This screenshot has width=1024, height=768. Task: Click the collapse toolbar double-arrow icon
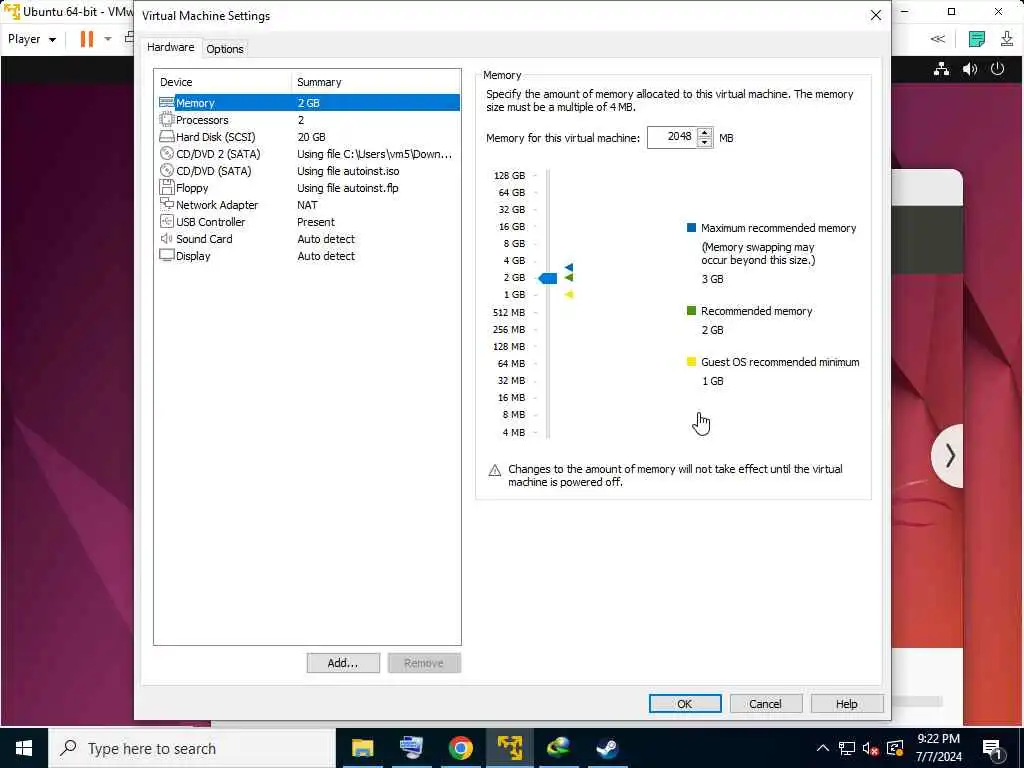[x=938, y=39]
